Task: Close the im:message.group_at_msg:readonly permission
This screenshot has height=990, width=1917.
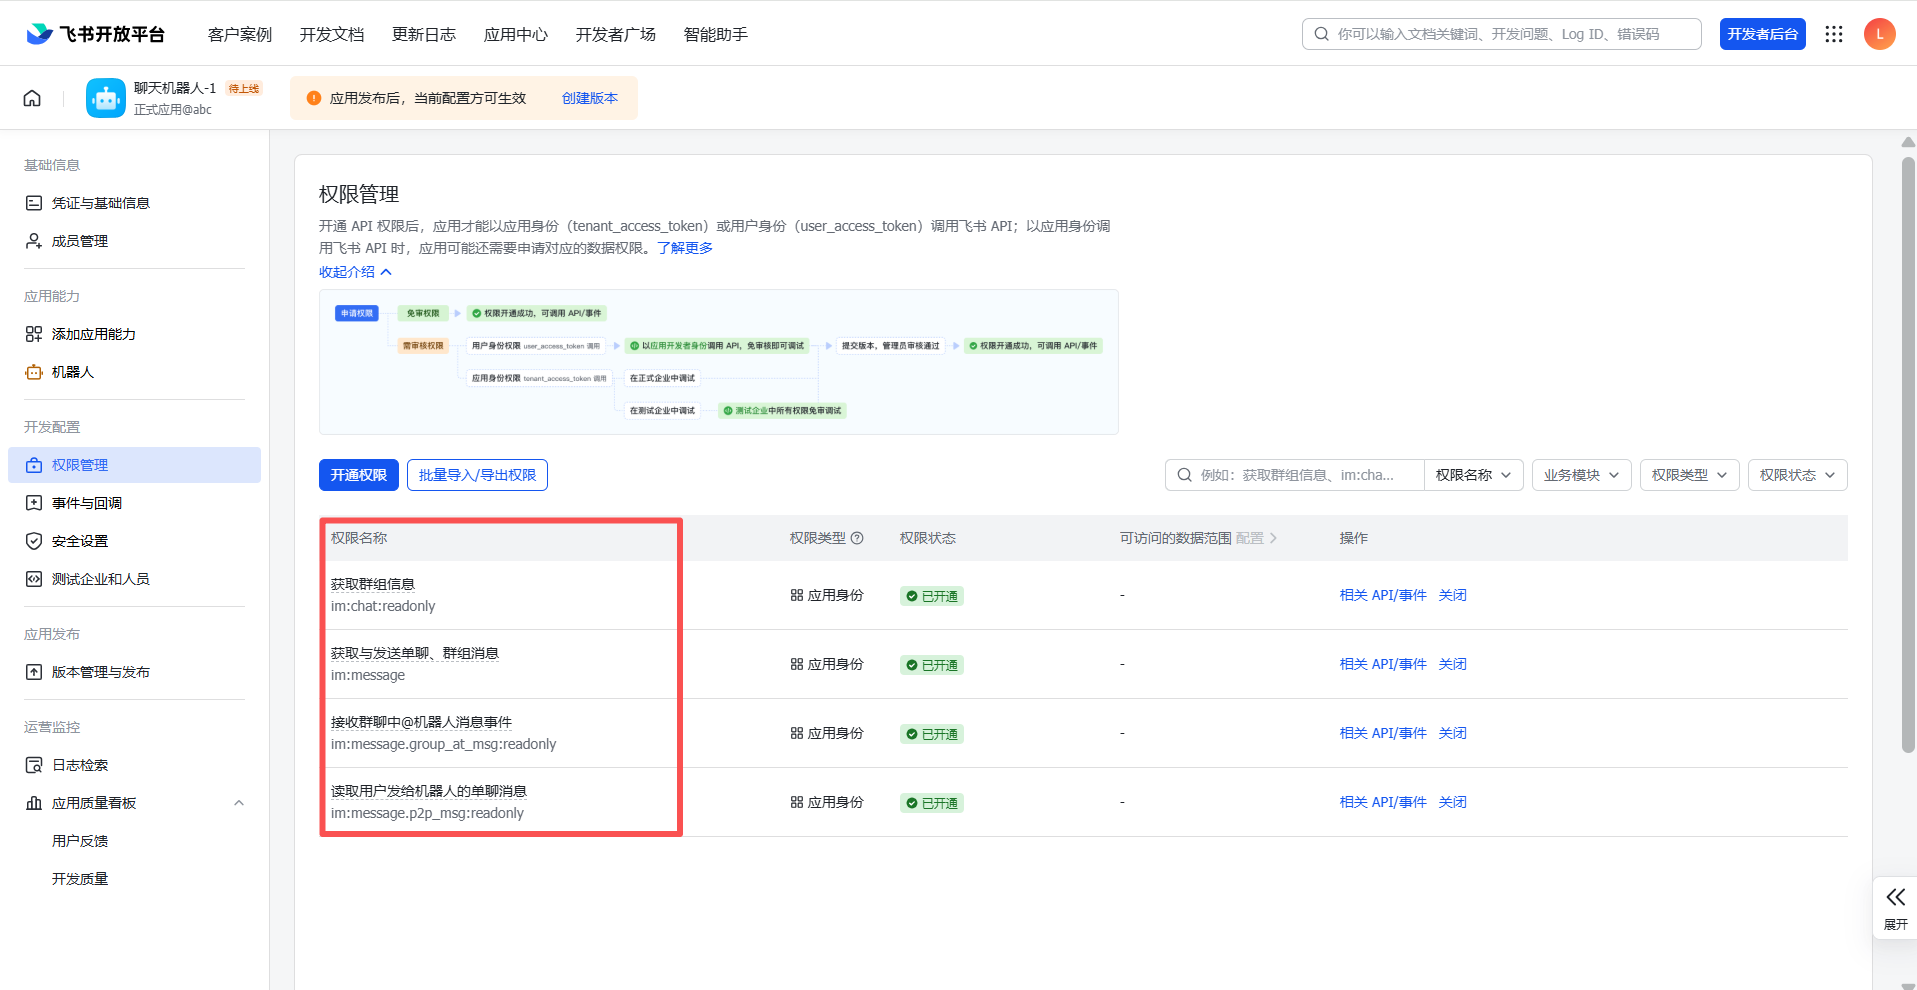Action: click(x=1453, y=733)
